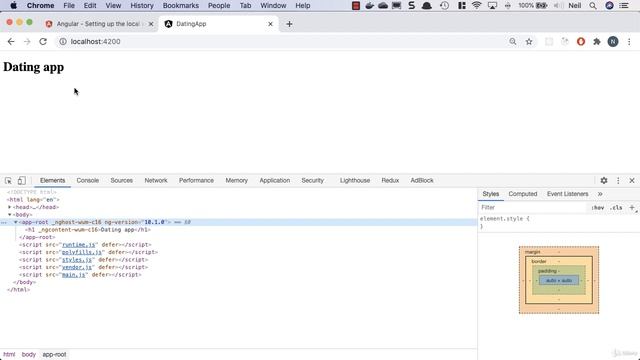Screen dimensions: 640x360
Task: Click the content auto × auto box
Action: (559, 280)
